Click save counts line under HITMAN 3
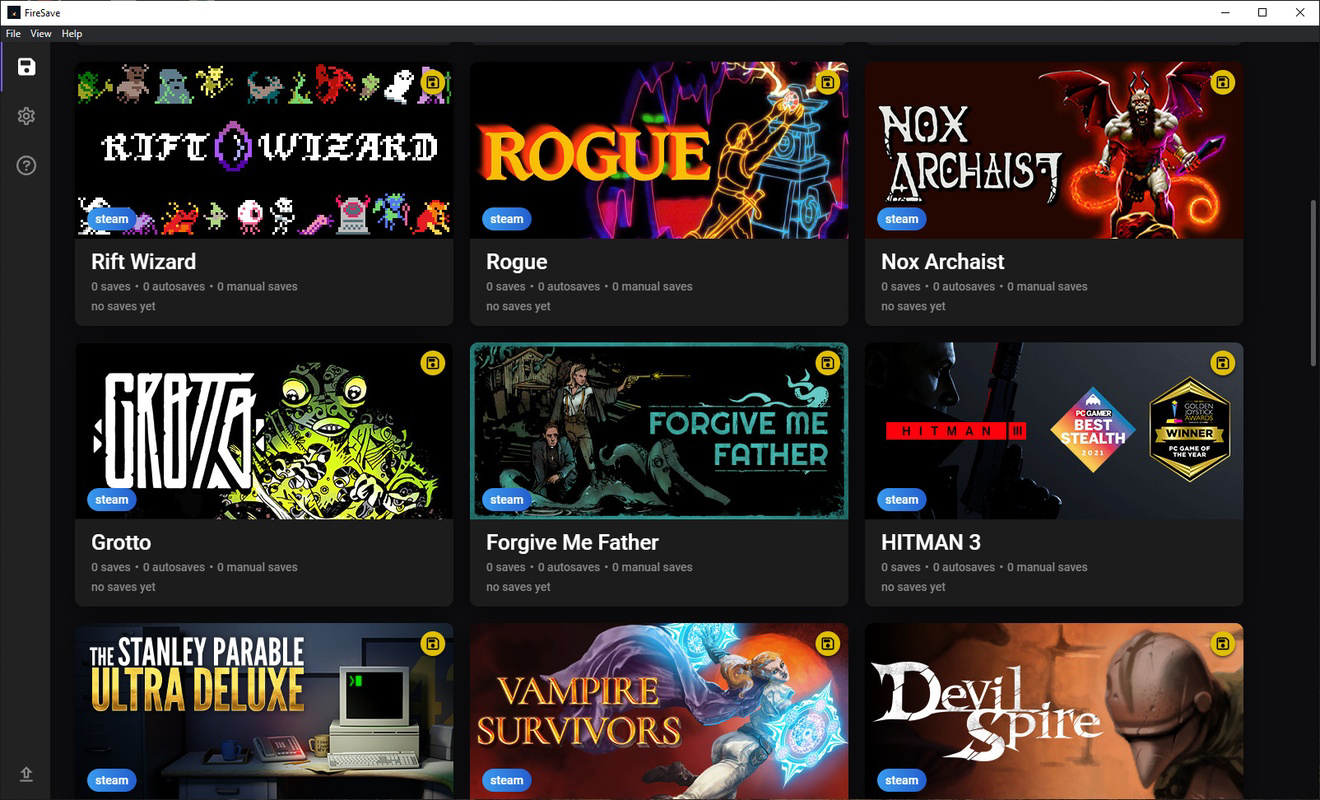1320x800 pixels. pyautogui.click(x=984, y=567)
